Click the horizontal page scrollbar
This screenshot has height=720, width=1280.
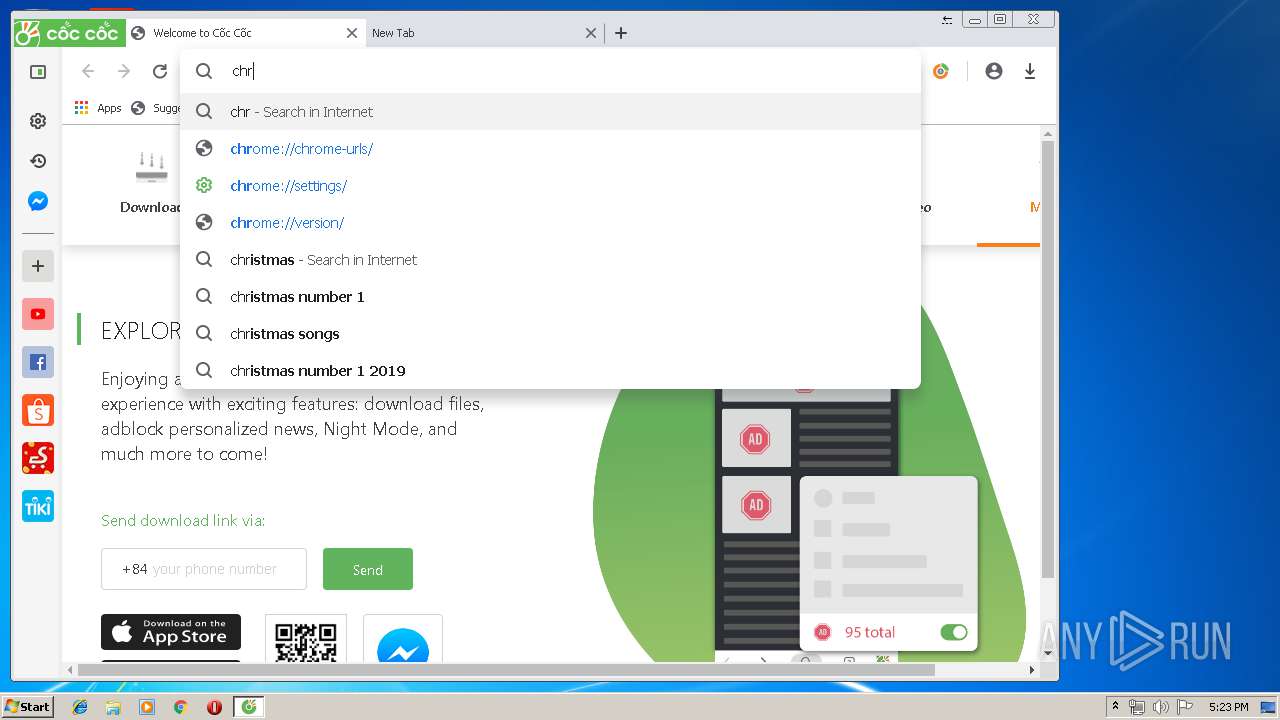[x=506, y=670]
